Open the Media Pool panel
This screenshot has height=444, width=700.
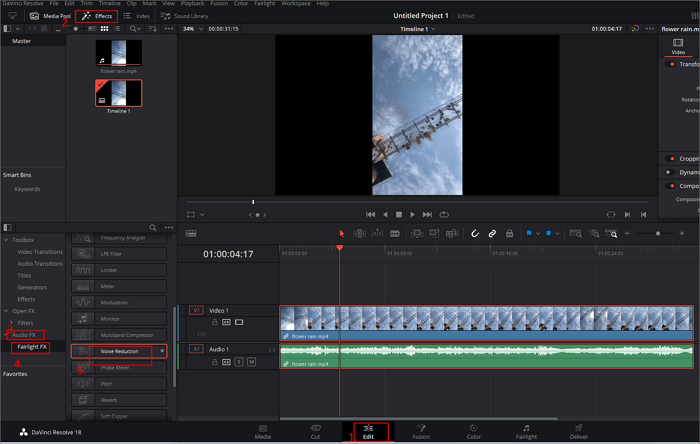pos(50,16)
